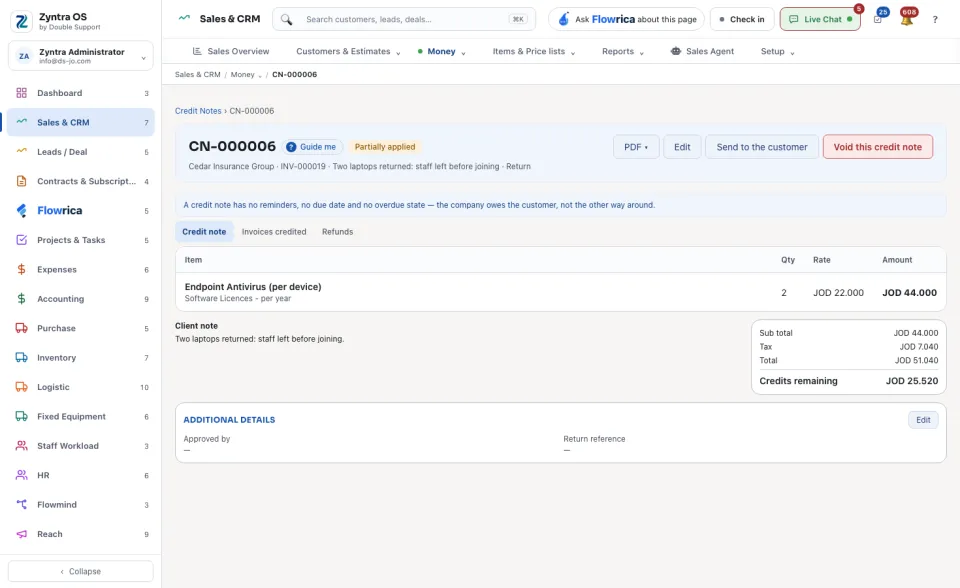The height and width of the screenshot is (588, 960).
Task: Click the Guide me button
Action: 312,147
